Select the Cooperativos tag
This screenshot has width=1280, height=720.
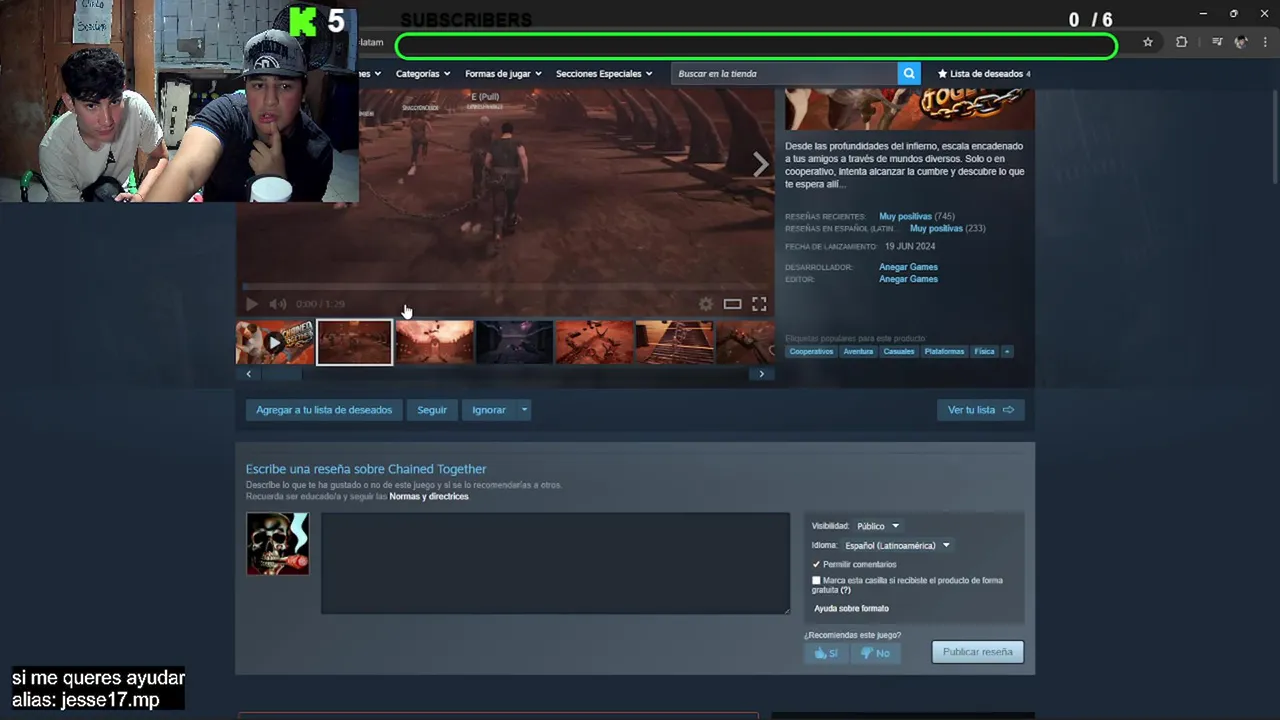tap(811, 351)
